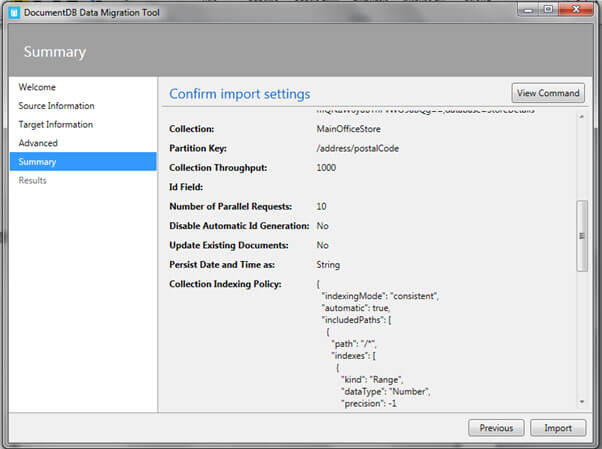Click the DocumentDB app icon in title bar
The height and width of the screenshot is (449, 602).
pos(14,13)
